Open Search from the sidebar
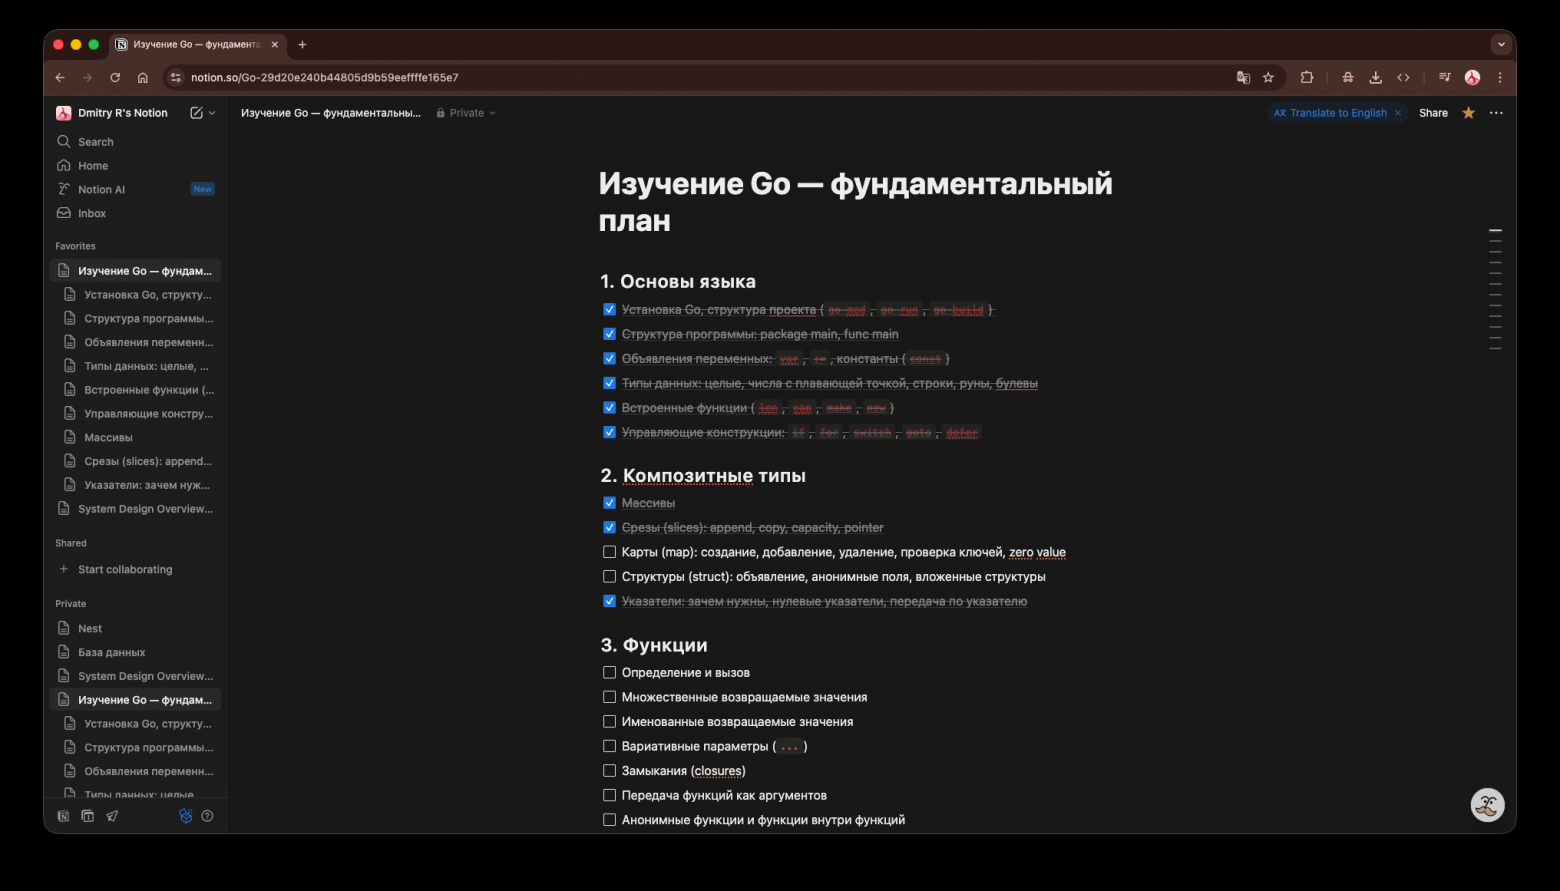The height and width of the screenshot is (891, 1560). (x=94, y=141)
